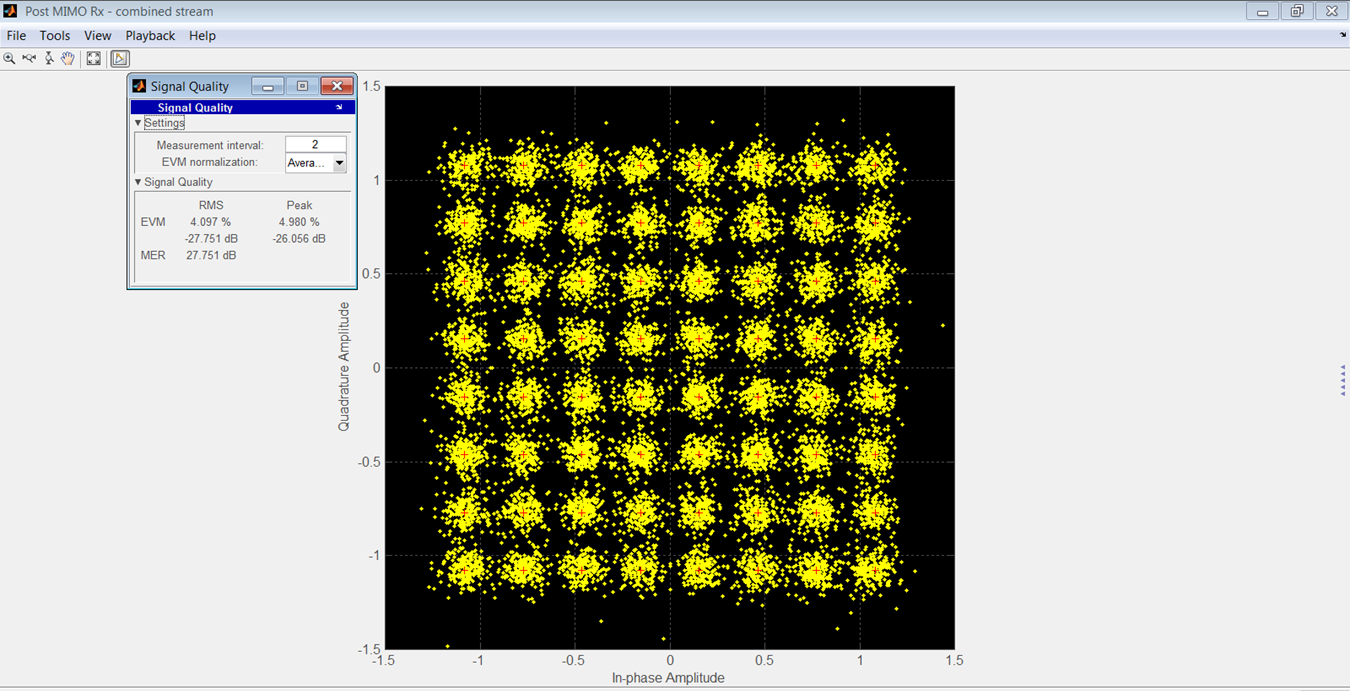Open the overflow arrow at menu bar's right end

(x=1341, y=35)
